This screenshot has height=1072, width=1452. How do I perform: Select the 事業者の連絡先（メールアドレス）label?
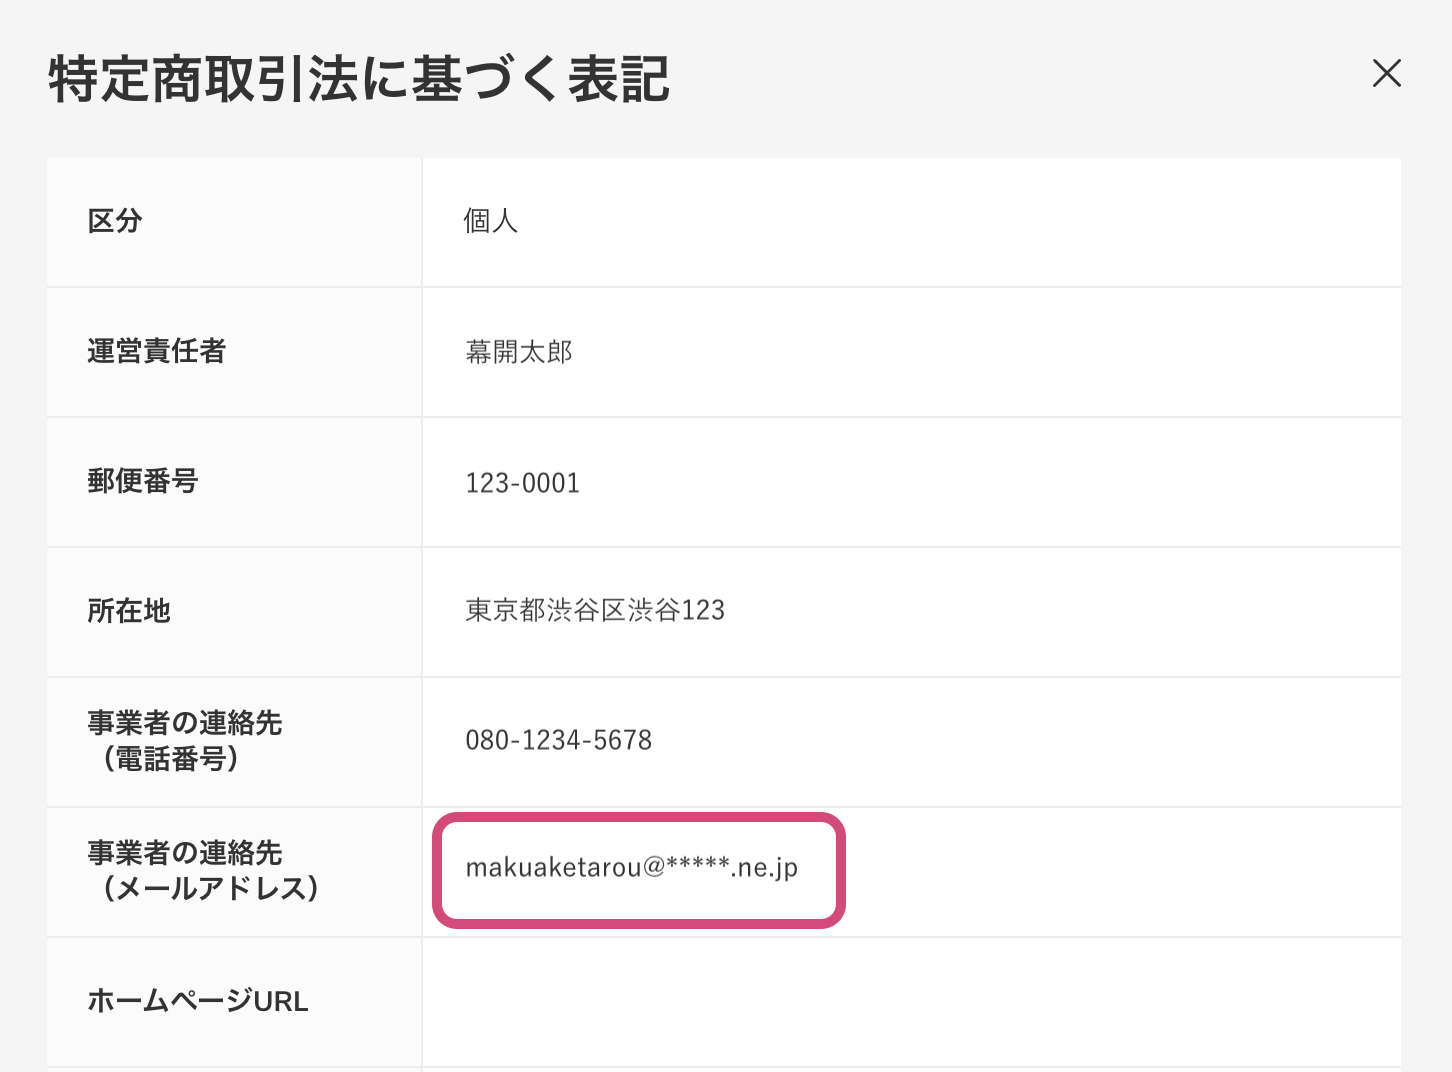pyautogui.click(x=200, y=871)
